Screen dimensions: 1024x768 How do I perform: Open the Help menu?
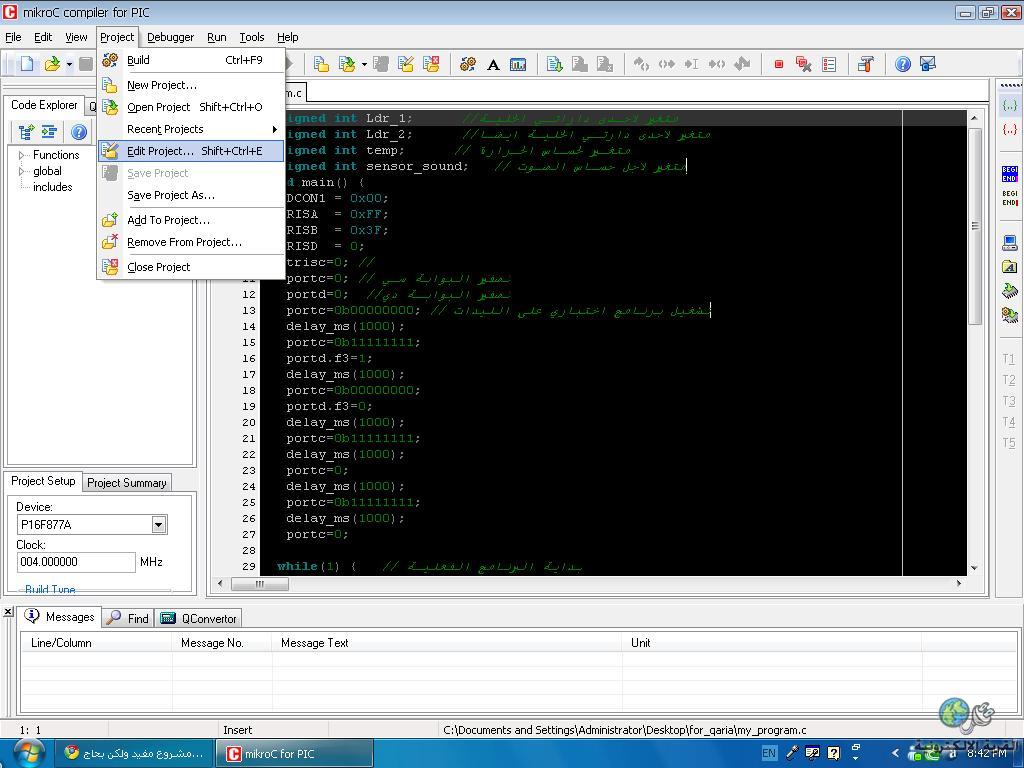pyautogui.click(x=287, y=37)
